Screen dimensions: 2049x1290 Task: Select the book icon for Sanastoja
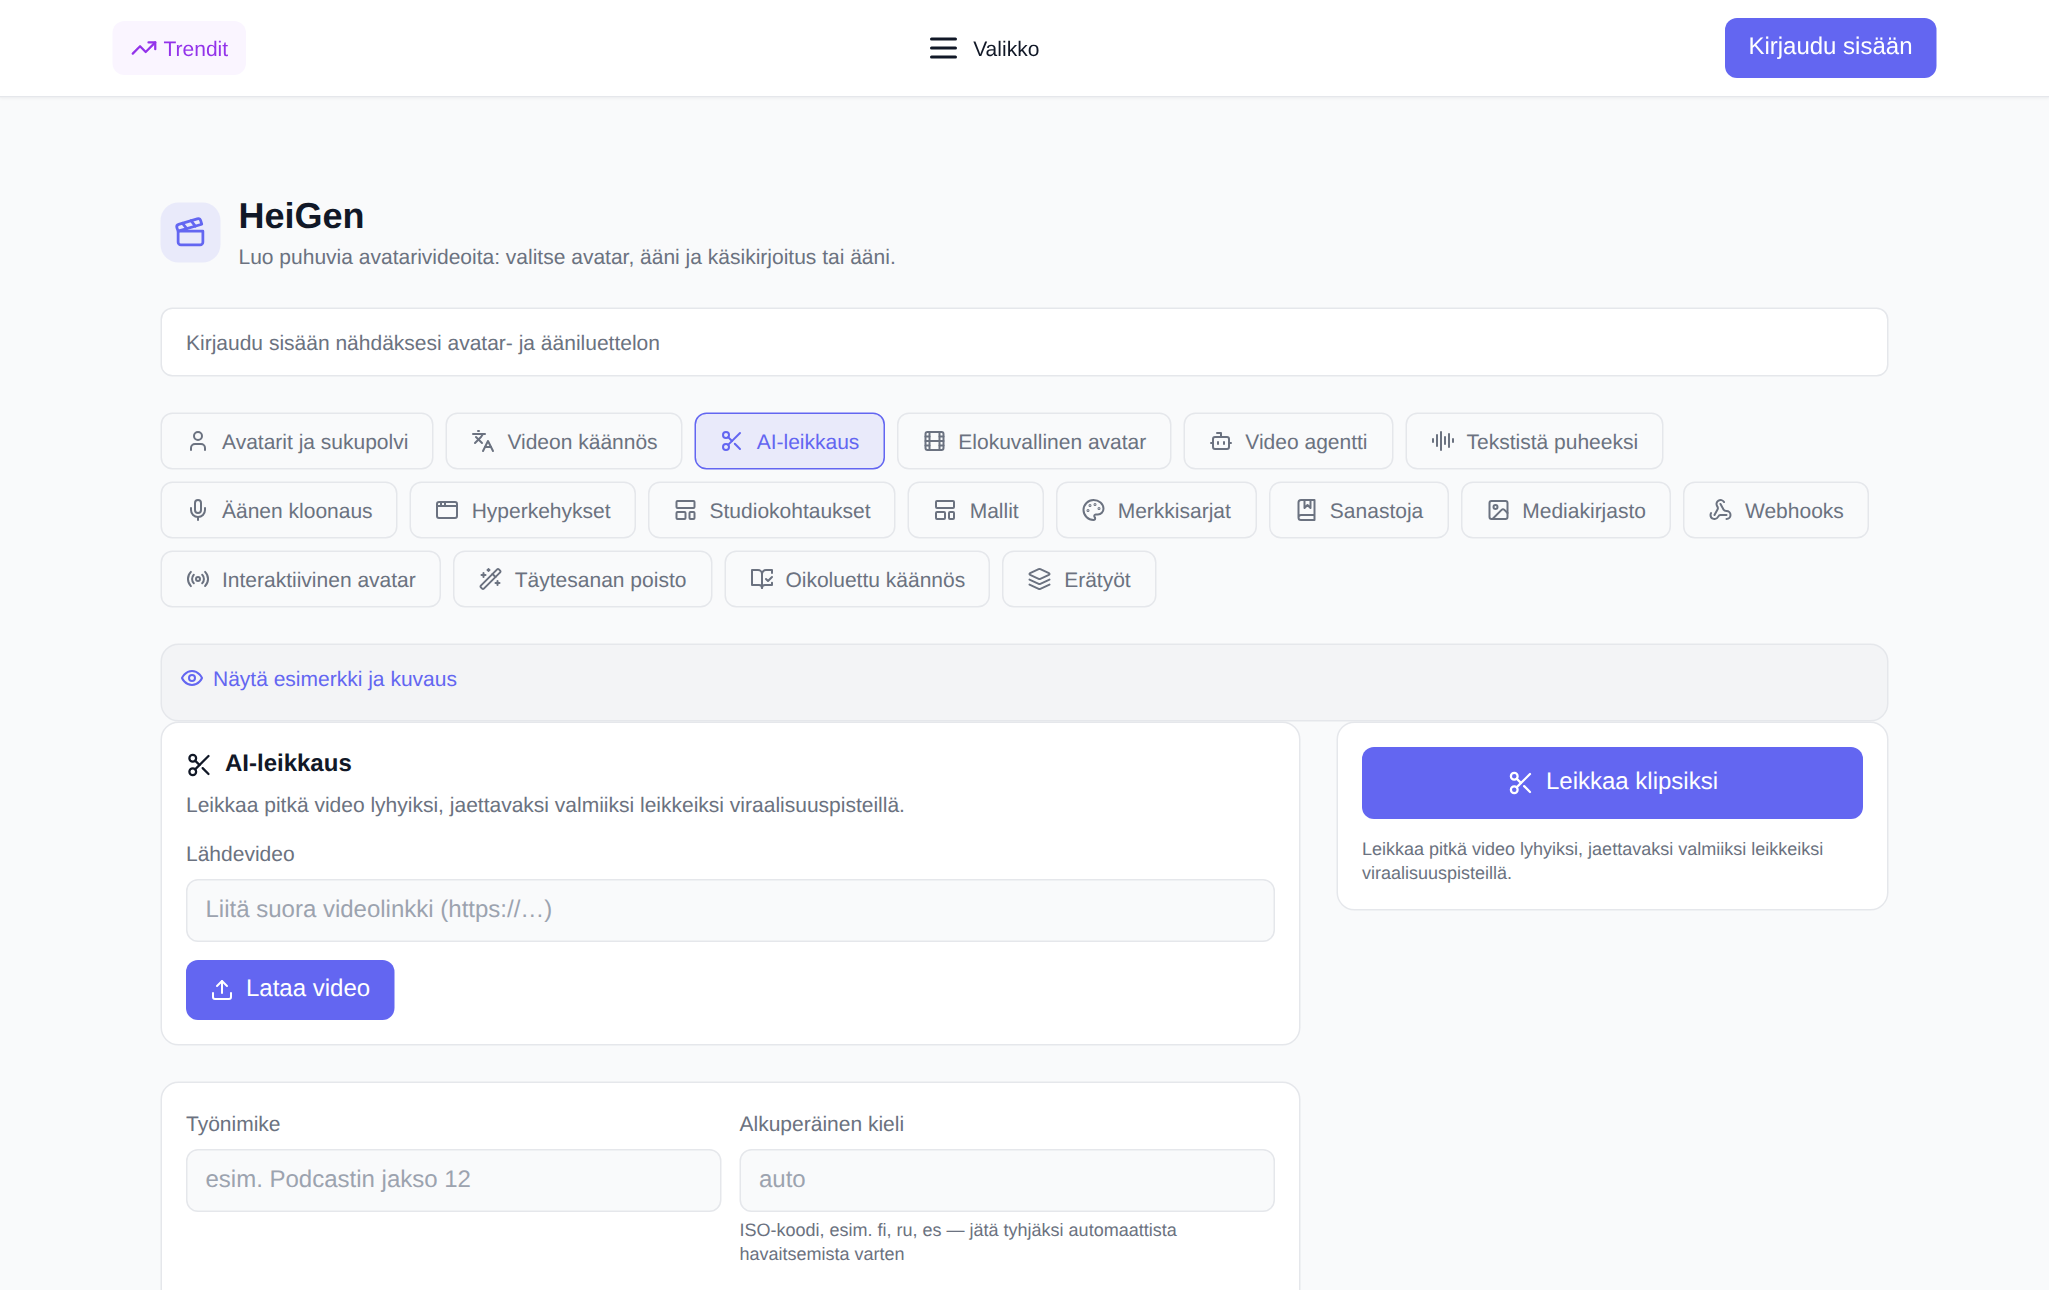pyautogui.click(x=1306, y=510)
